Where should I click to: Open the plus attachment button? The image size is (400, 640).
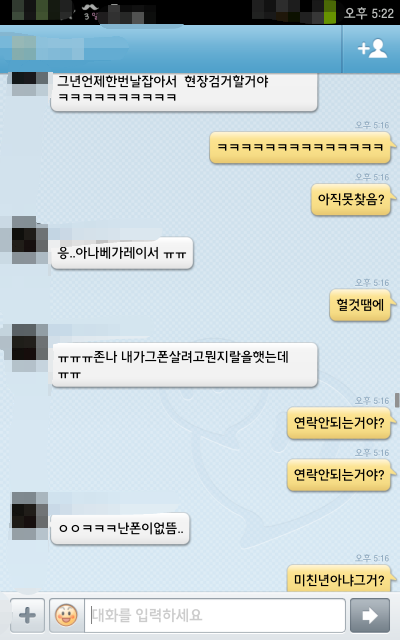[x=27, y=615]
